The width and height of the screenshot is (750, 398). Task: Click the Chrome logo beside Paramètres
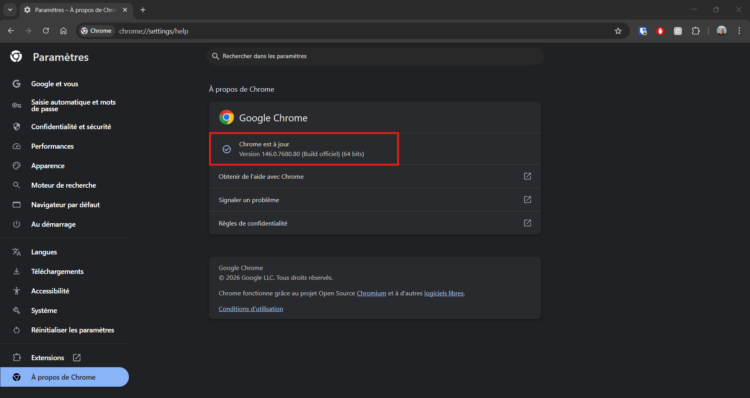pyautogui.click(x=16, y=56)
